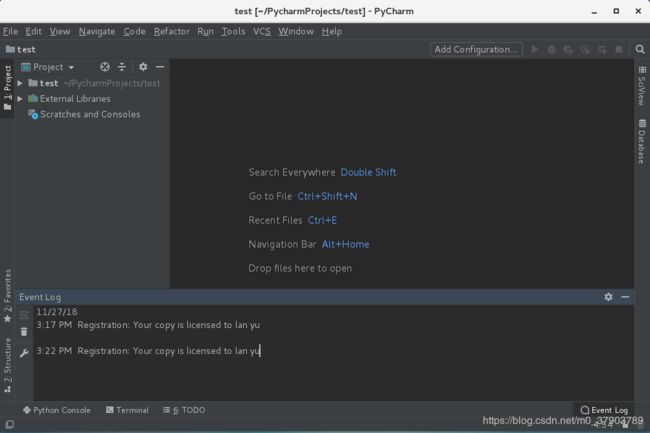Open the View menu

click(60, 31)
